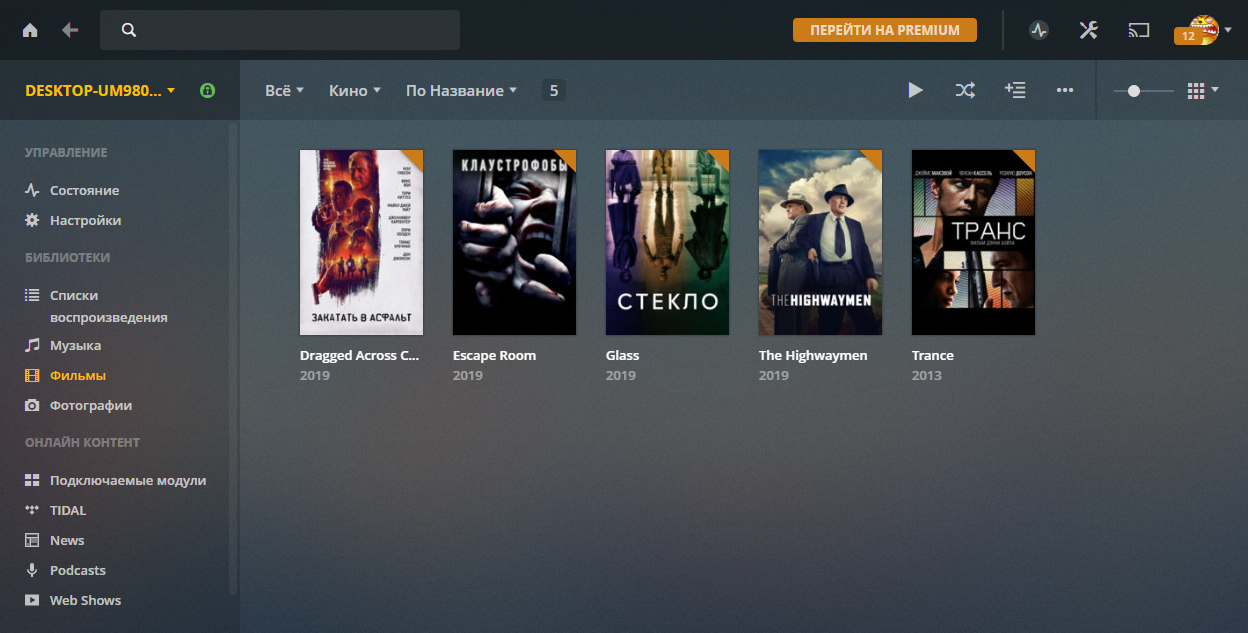Open The Highwaymen poster
Screen dimensions: 1248x633
[x=820, y=242]
